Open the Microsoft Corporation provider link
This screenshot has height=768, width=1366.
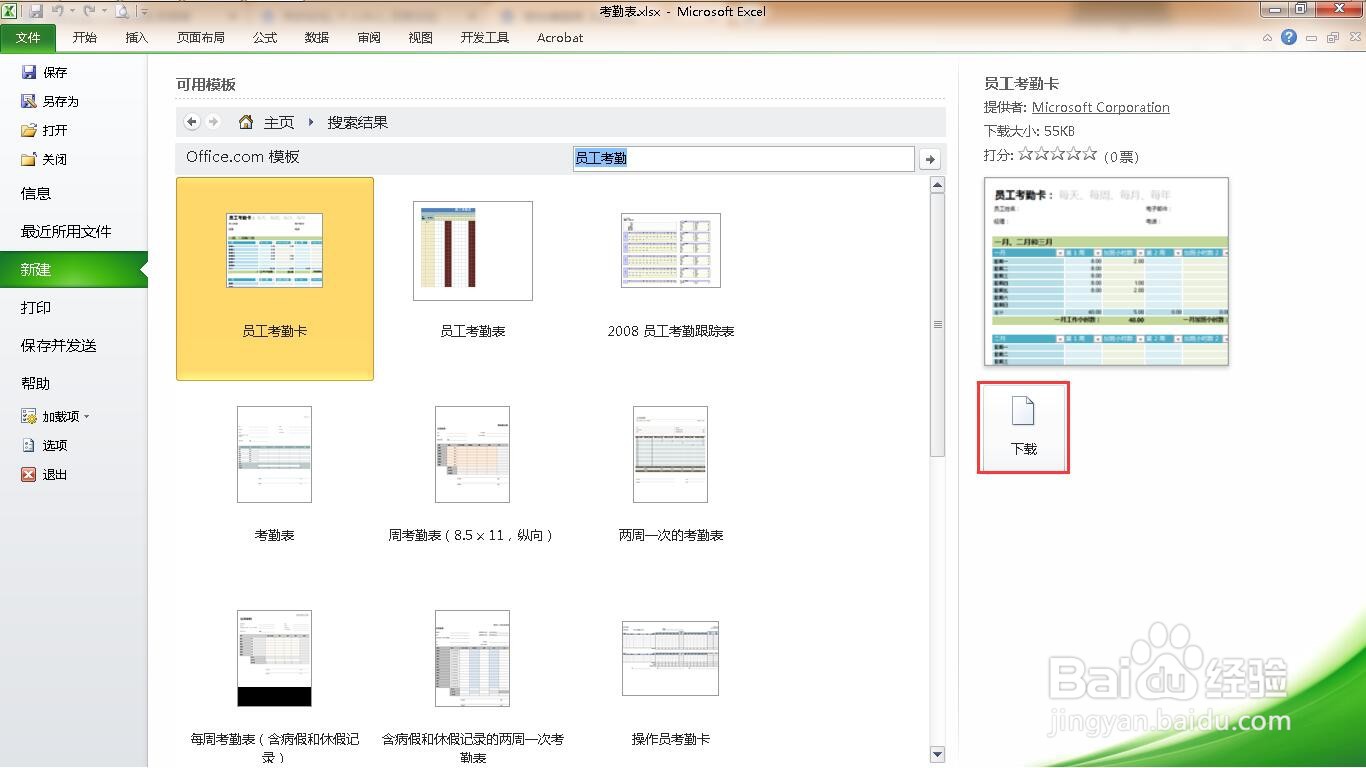(1101, 107)
